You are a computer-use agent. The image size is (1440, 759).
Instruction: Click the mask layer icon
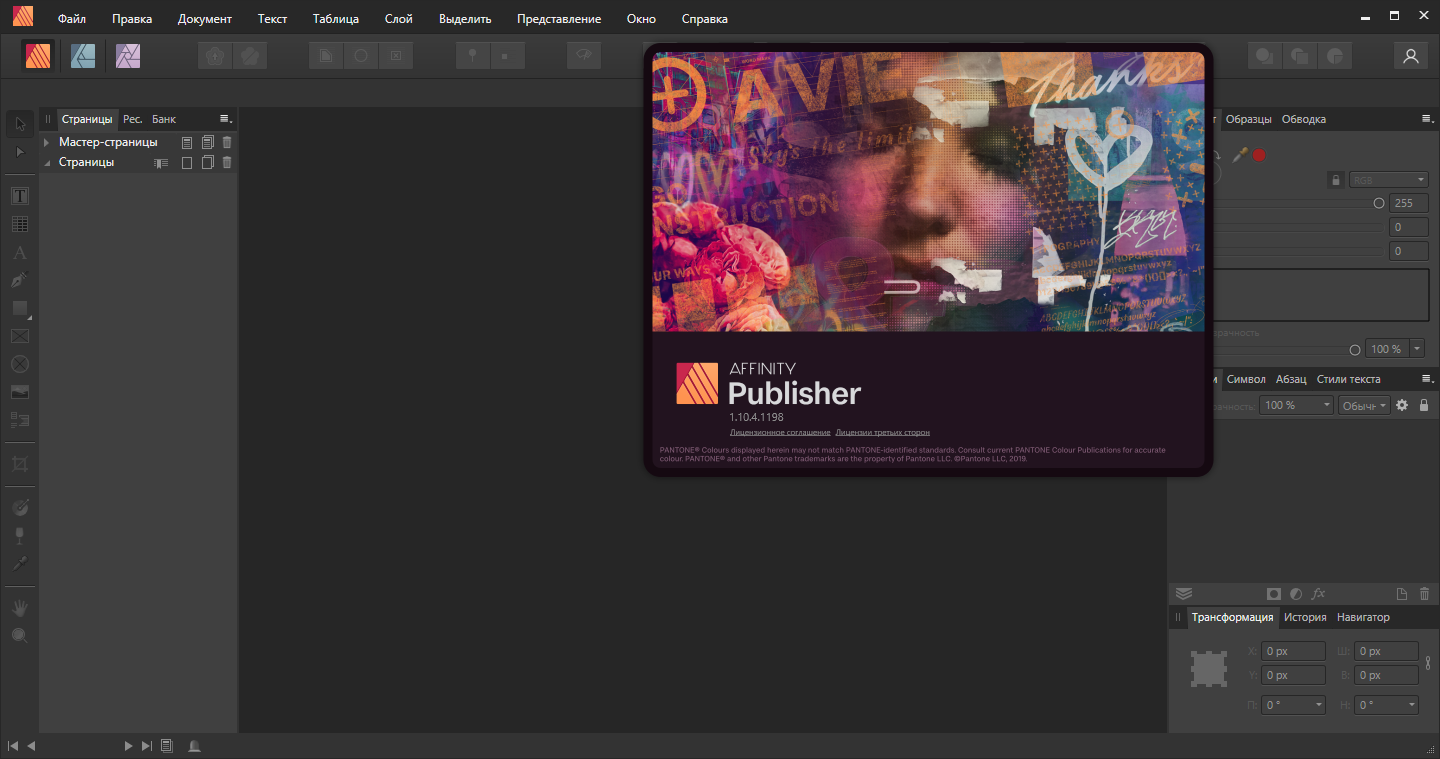(1274, 594)
